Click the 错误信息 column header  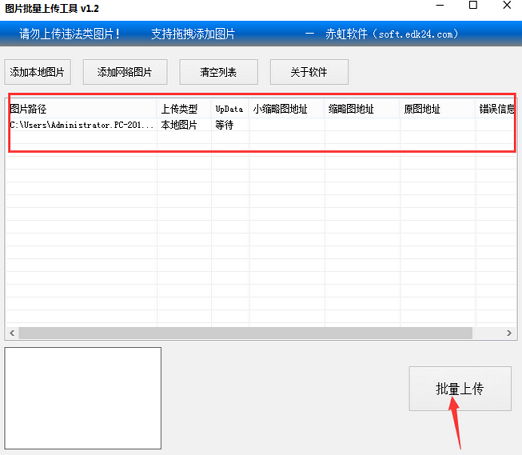(496, 109)
